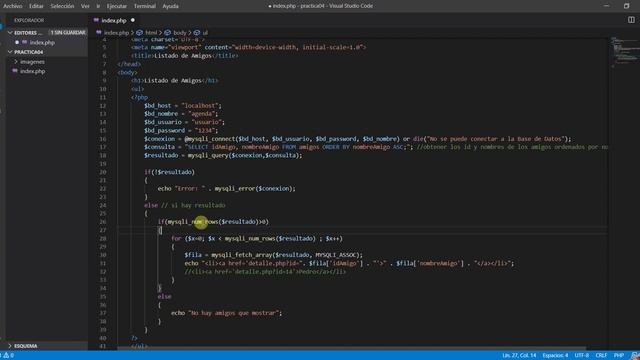Open the Ayuda menu

coord(170,6)
